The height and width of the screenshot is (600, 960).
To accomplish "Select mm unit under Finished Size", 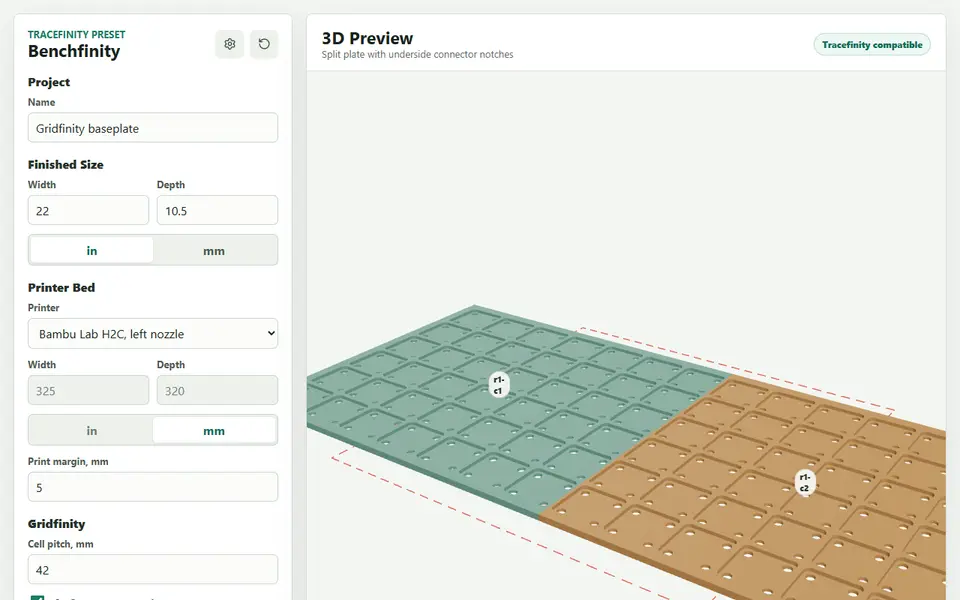I will (x=214, y=250).
